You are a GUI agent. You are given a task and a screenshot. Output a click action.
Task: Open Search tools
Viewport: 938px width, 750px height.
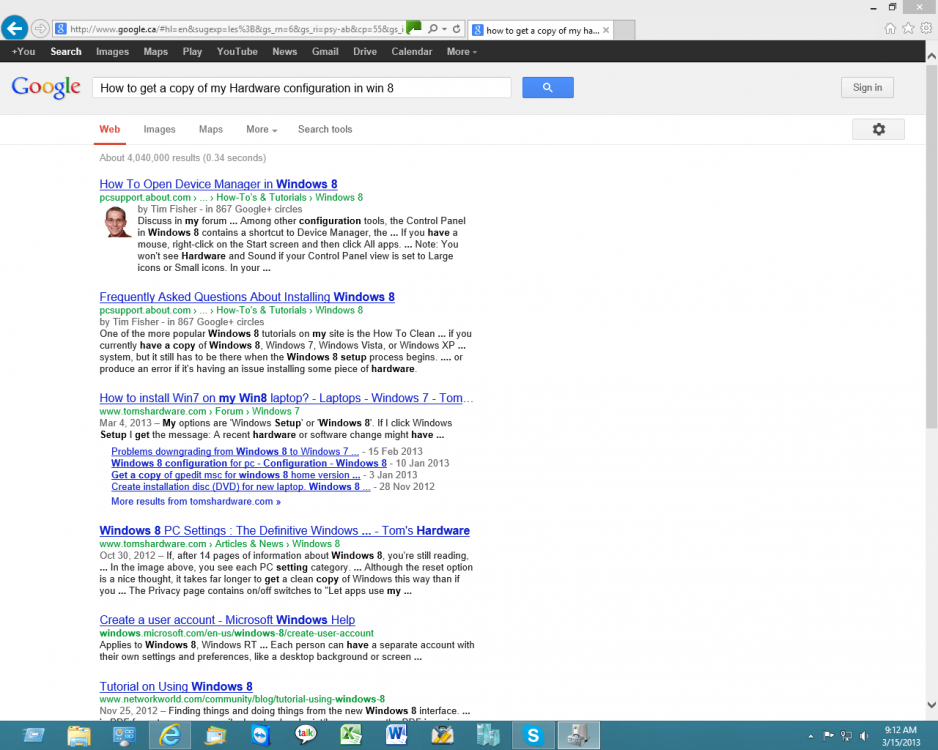click(325, 129)
